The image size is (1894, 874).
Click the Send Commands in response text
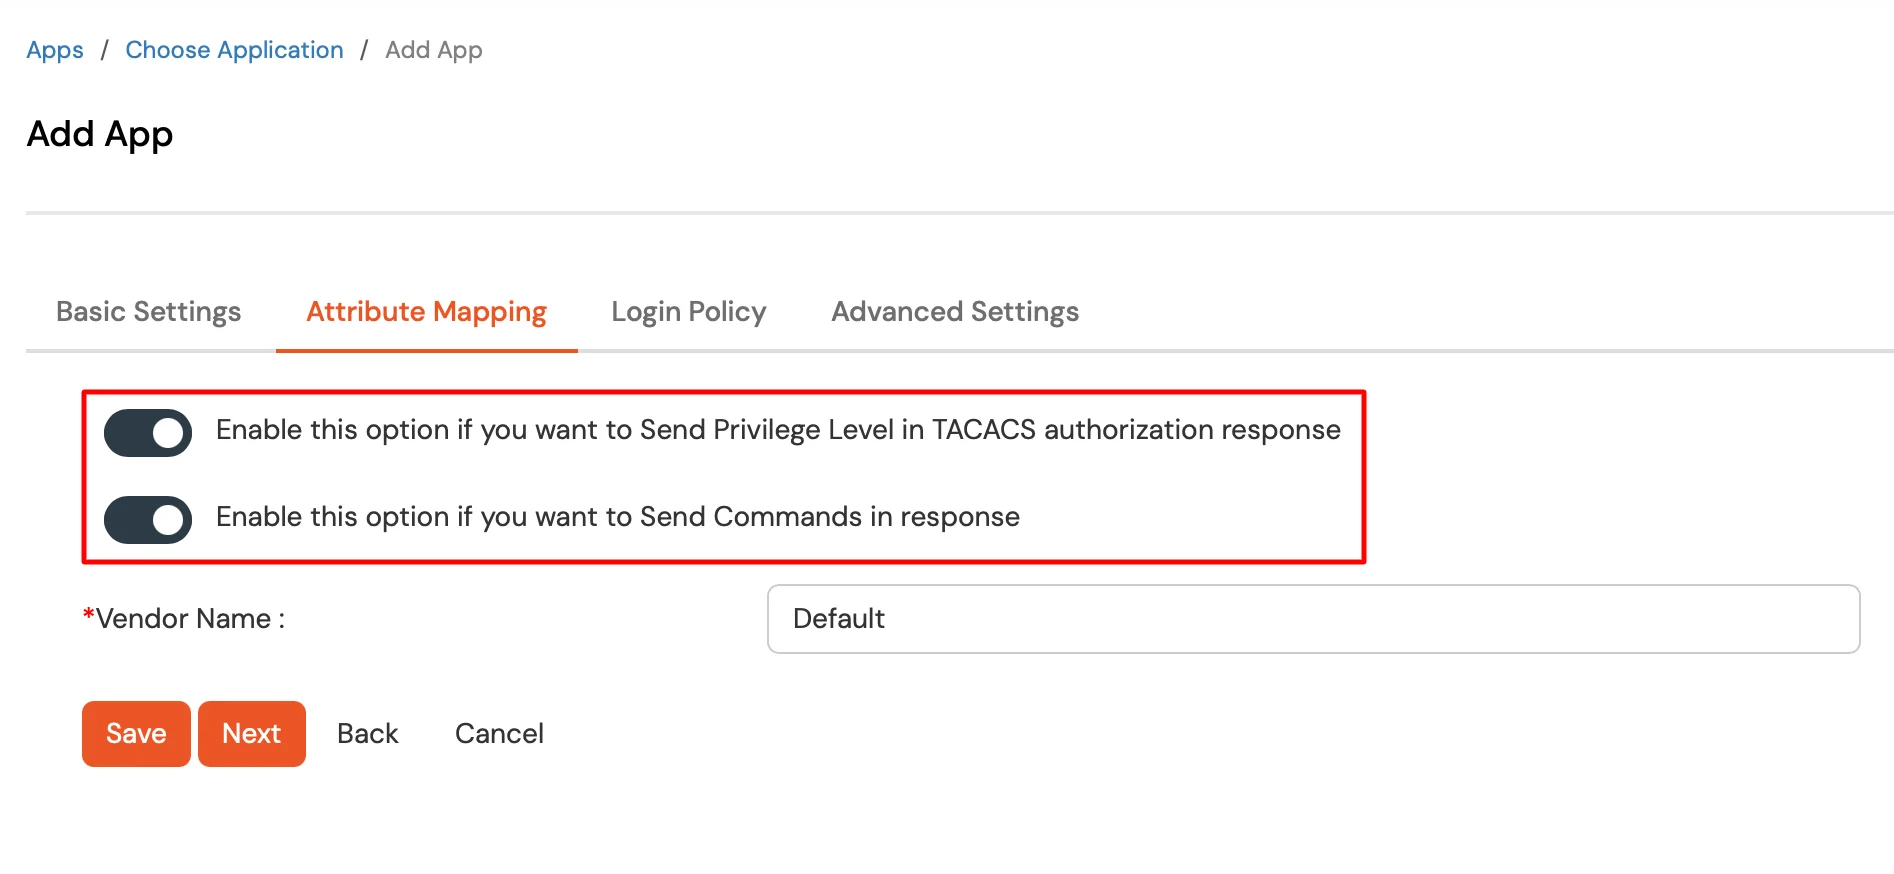point(617,517)
